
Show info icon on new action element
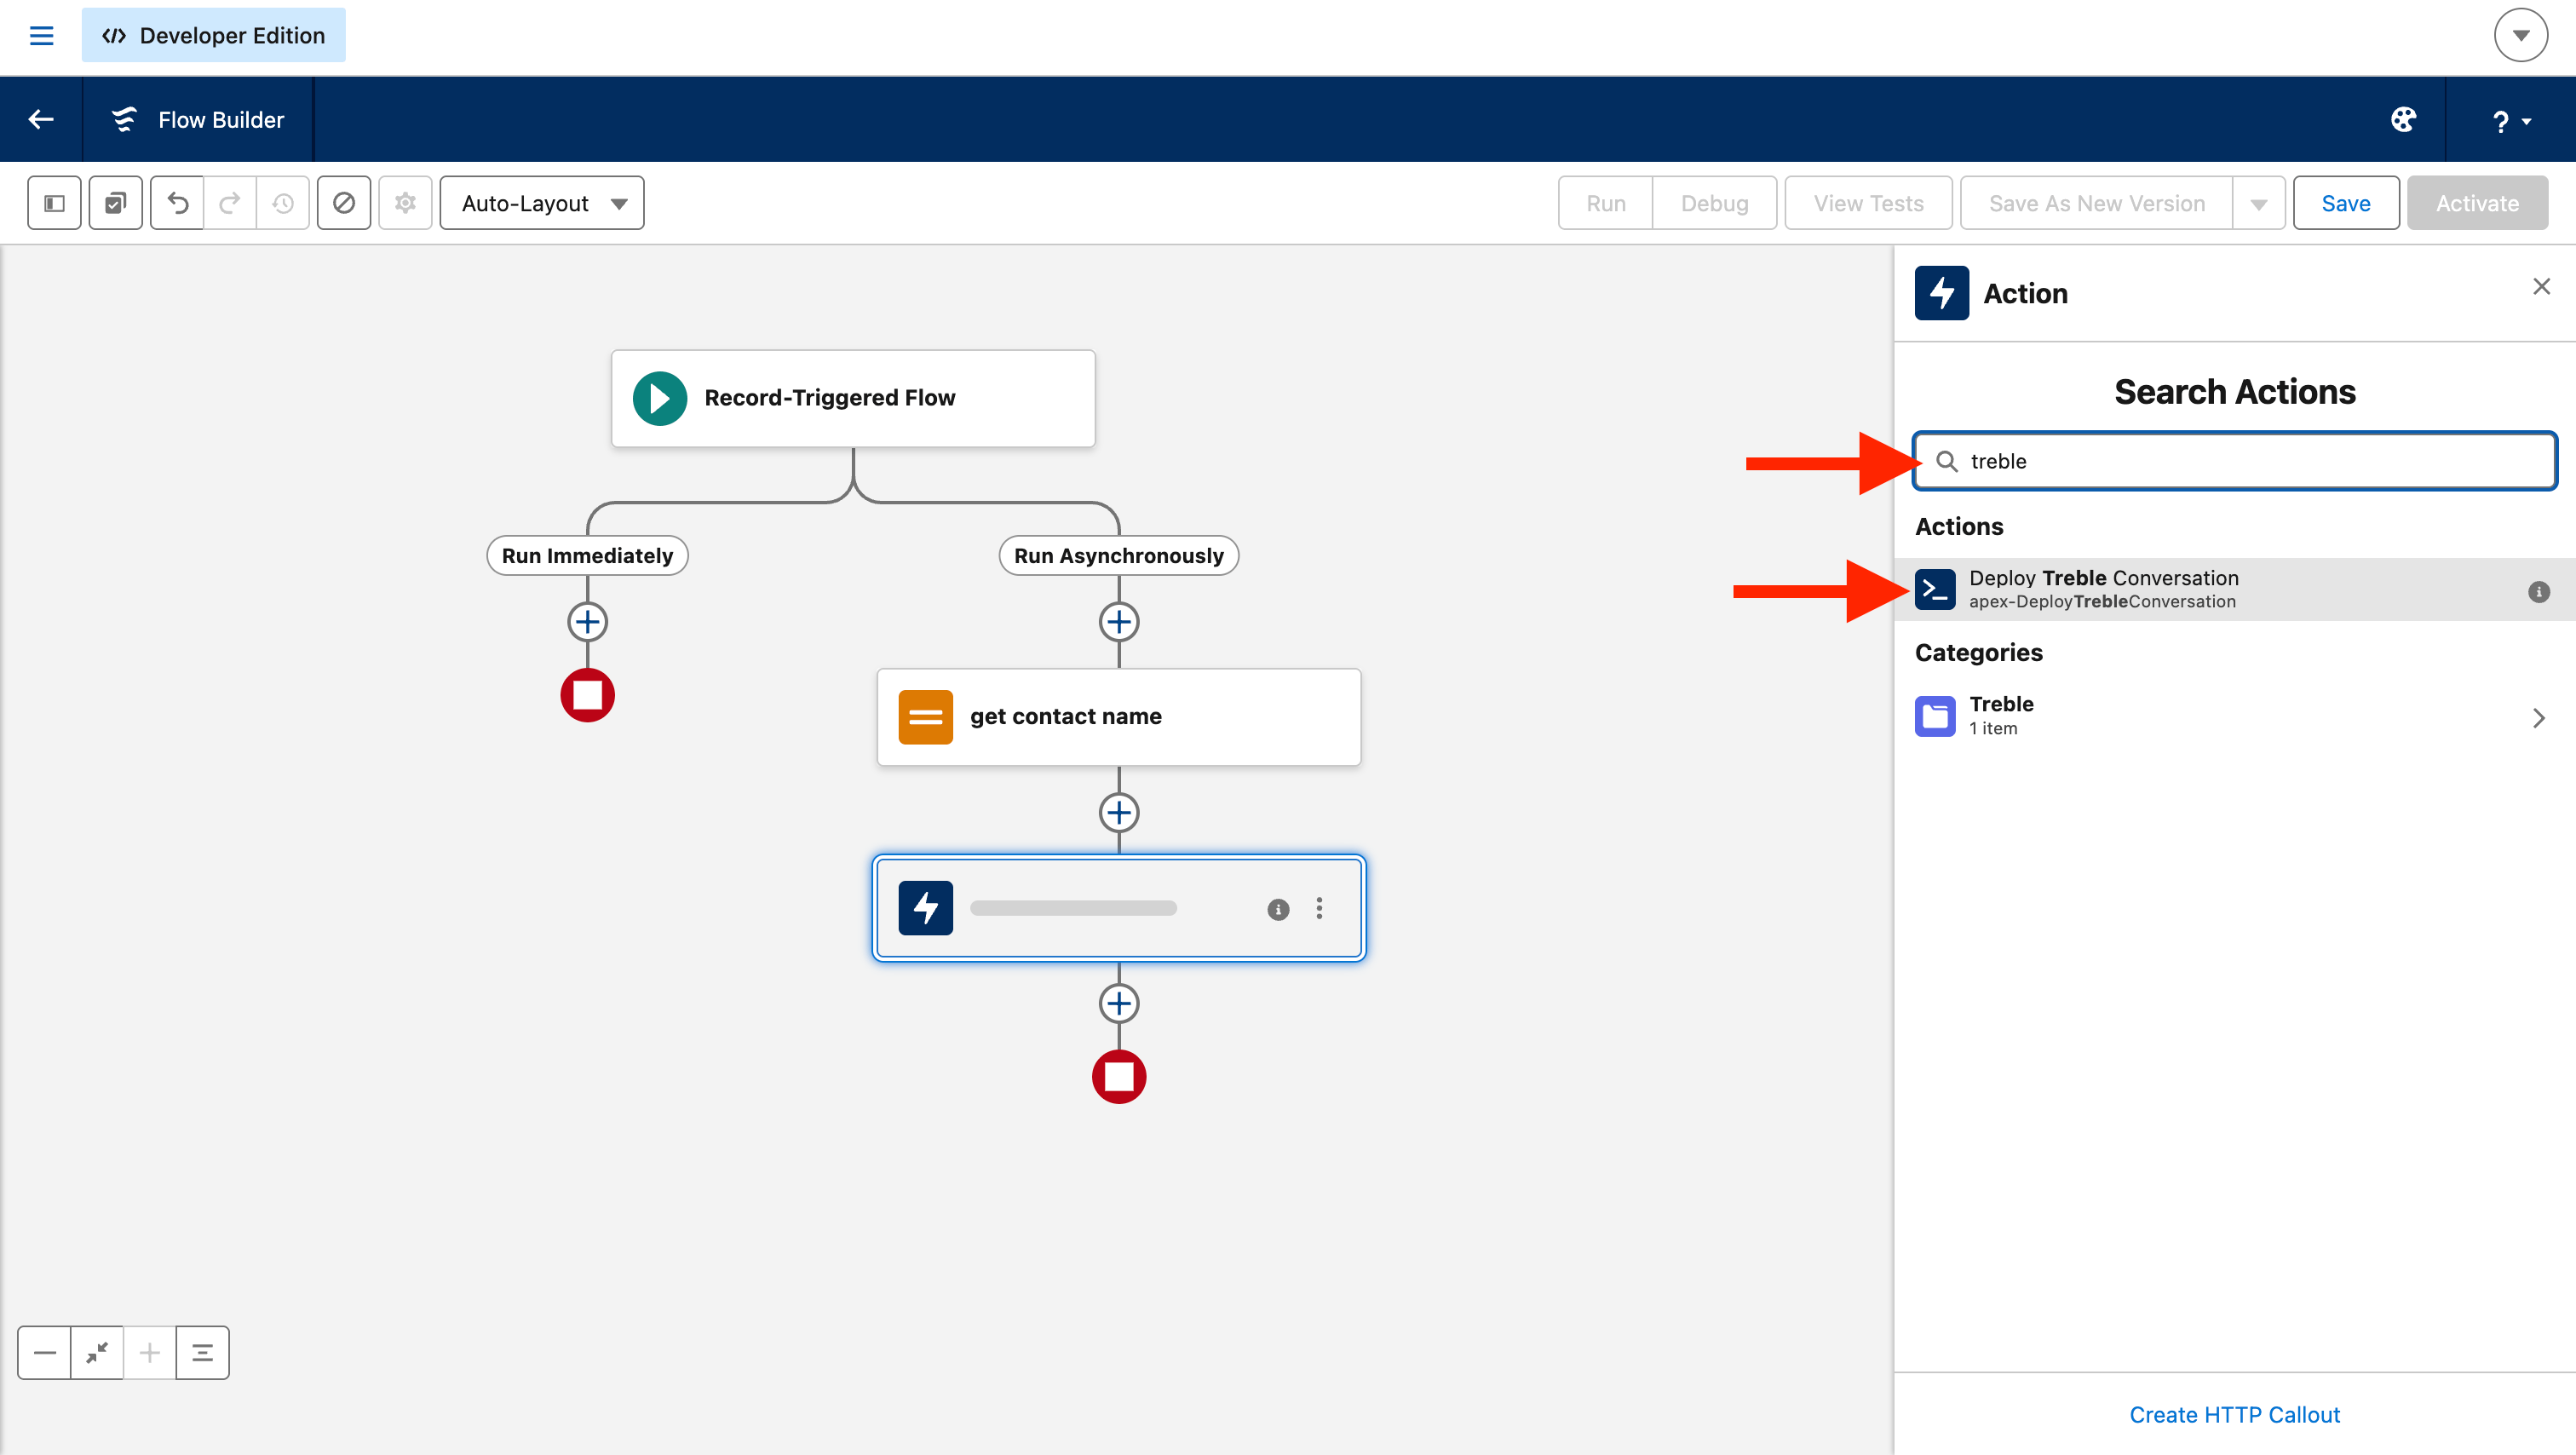1277,909
